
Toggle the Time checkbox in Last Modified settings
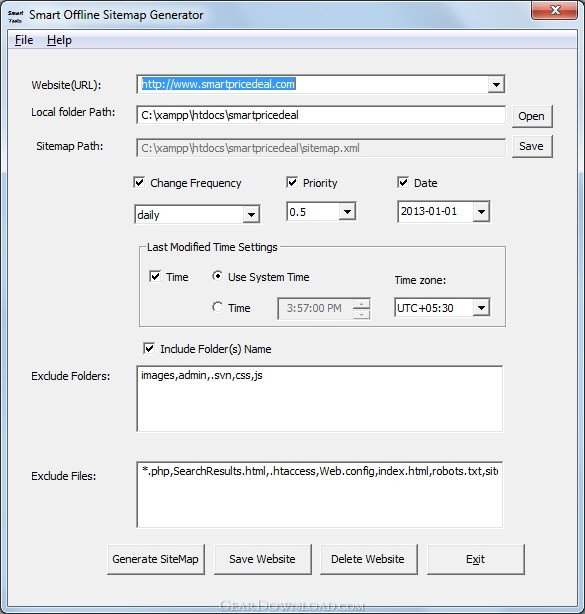(x=155, y=276)
